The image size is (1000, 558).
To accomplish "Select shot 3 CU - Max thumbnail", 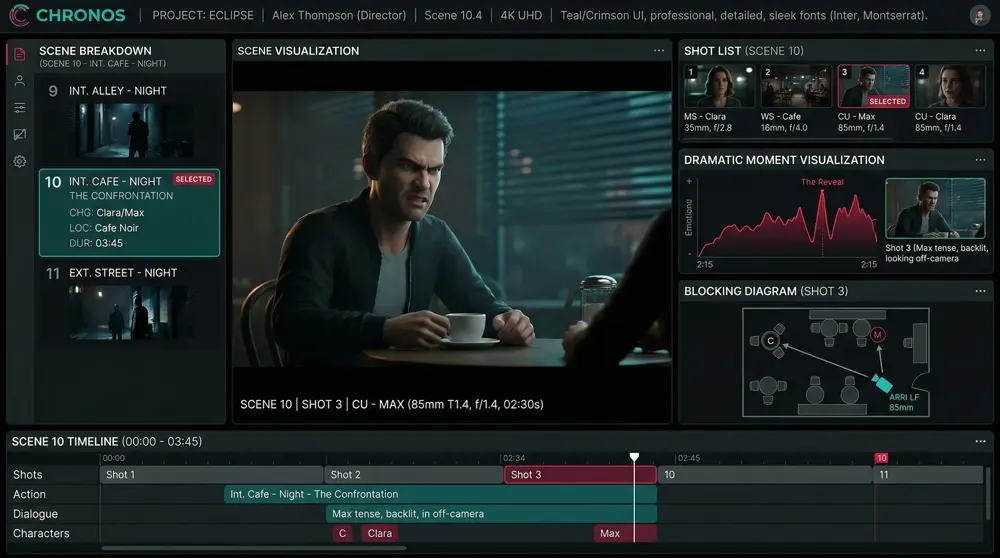I will tap(873, 86).
